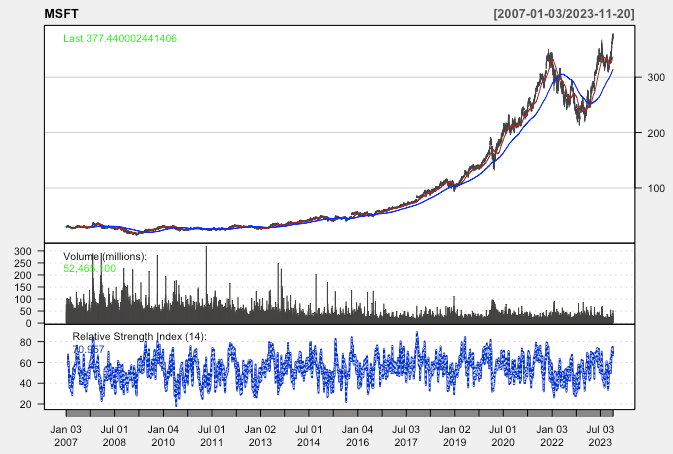The image size is (673, 454).
Task: Click the Jan 03 2022 date label
Action: [552, 436]
